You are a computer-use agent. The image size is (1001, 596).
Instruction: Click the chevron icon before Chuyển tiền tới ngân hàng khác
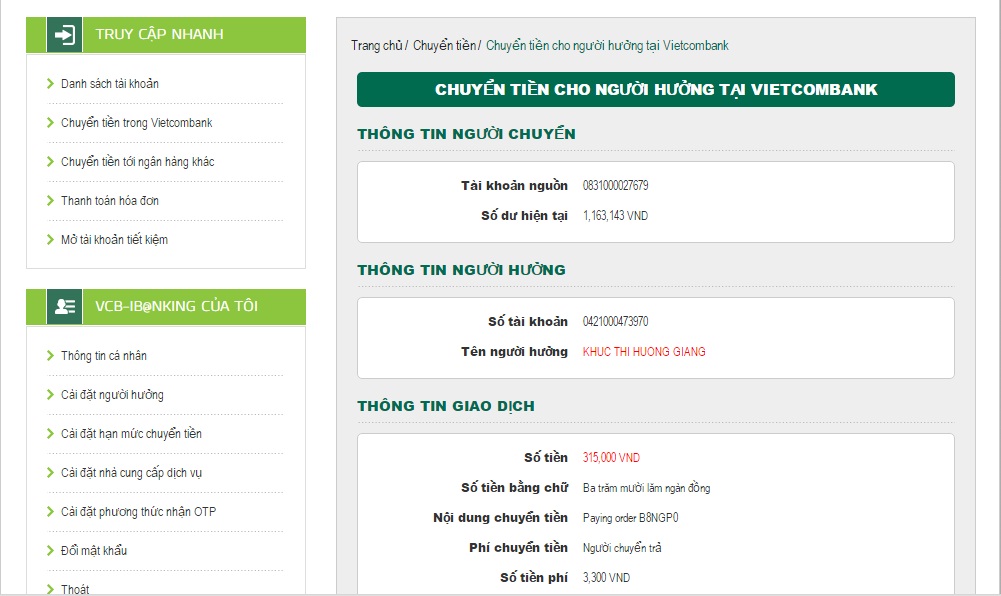pos(50,161)
